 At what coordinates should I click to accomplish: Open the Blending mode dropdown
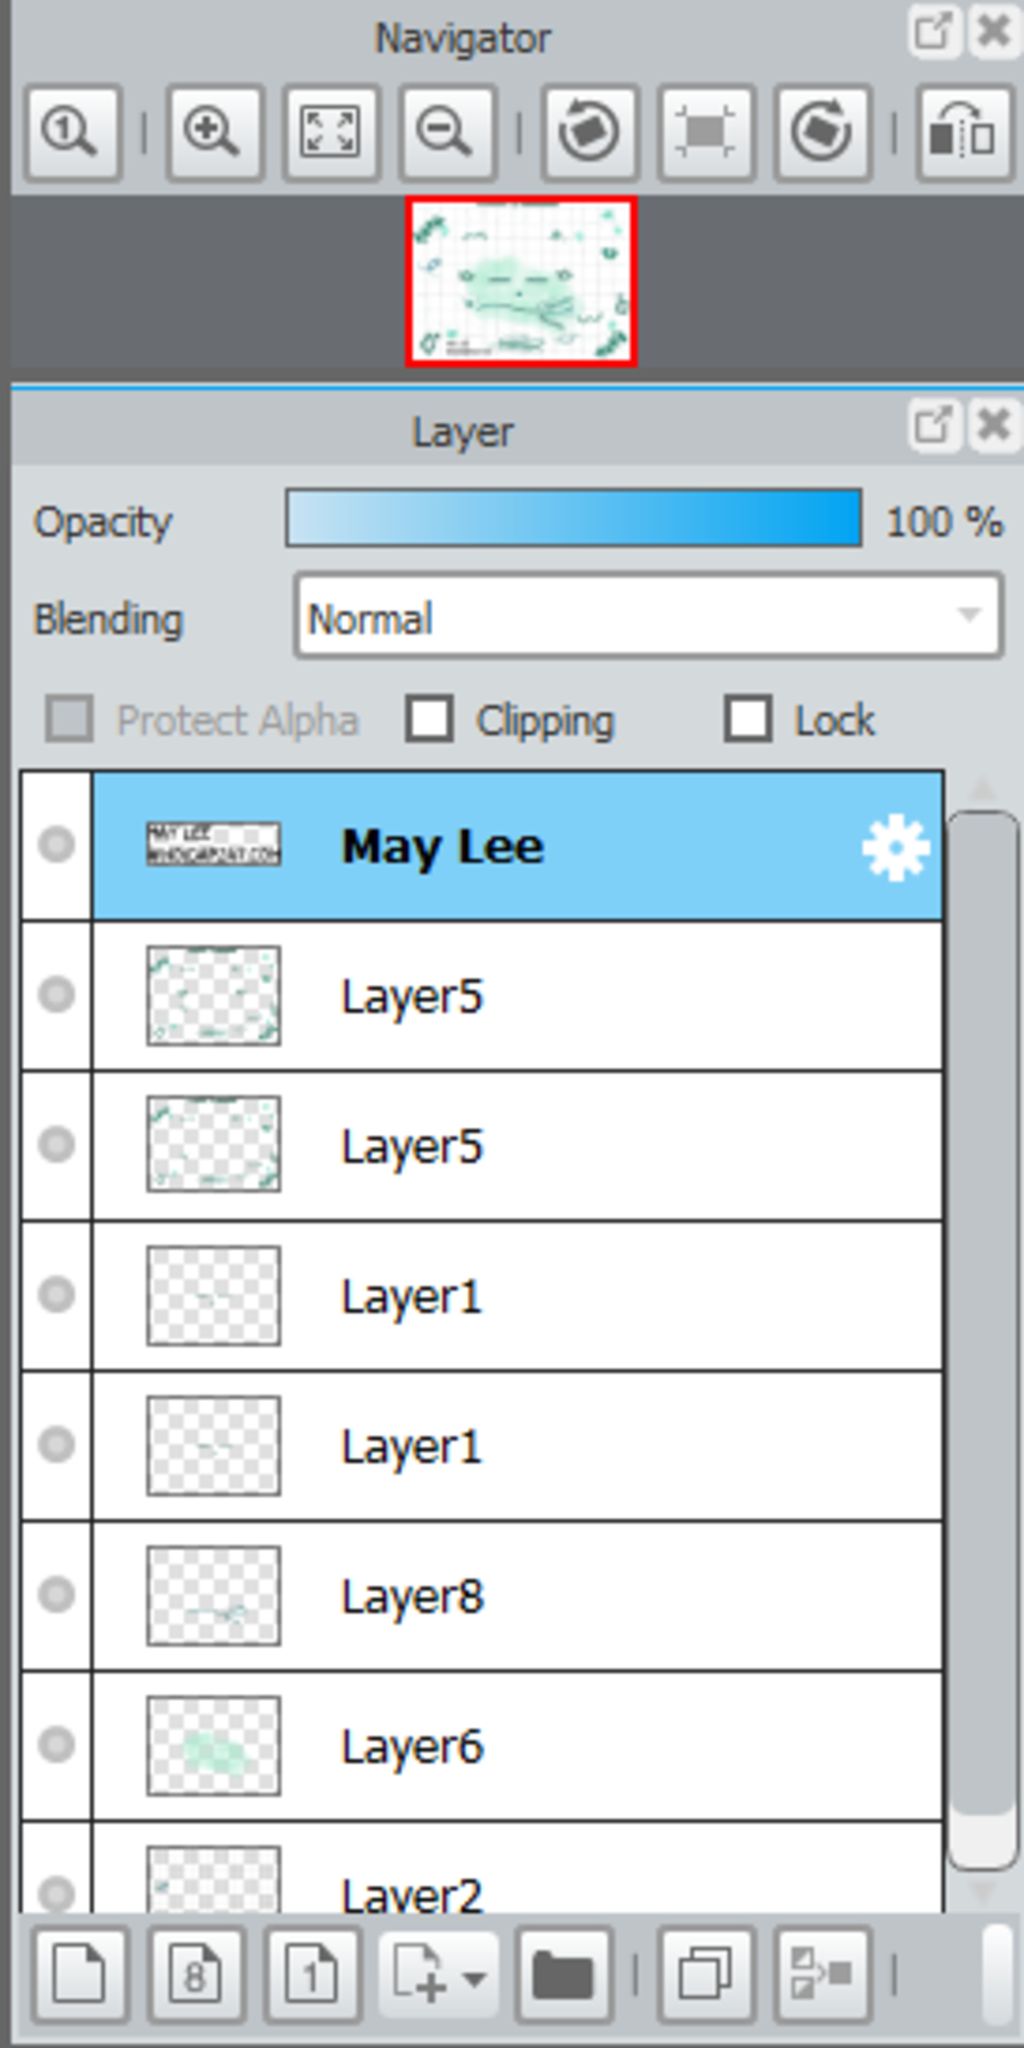click(x=649, y=618)
